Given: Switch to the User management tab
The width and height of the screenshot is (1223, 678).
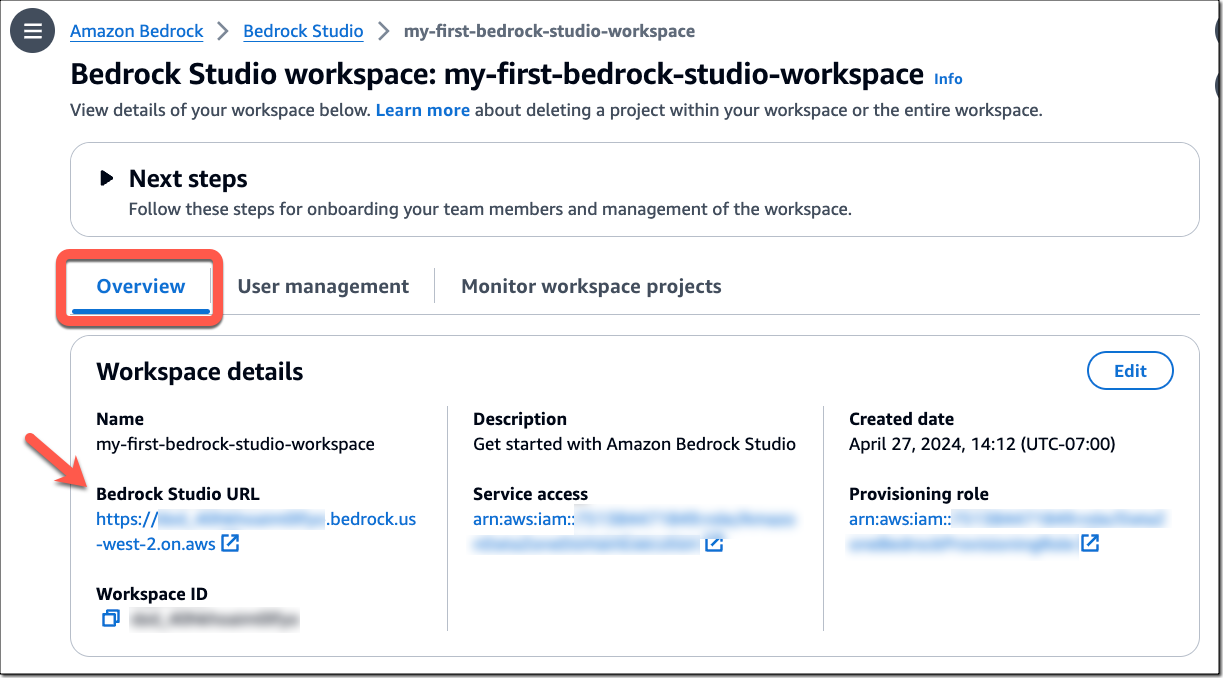Looking at the screenshot, I should click(x=322, y=286).
